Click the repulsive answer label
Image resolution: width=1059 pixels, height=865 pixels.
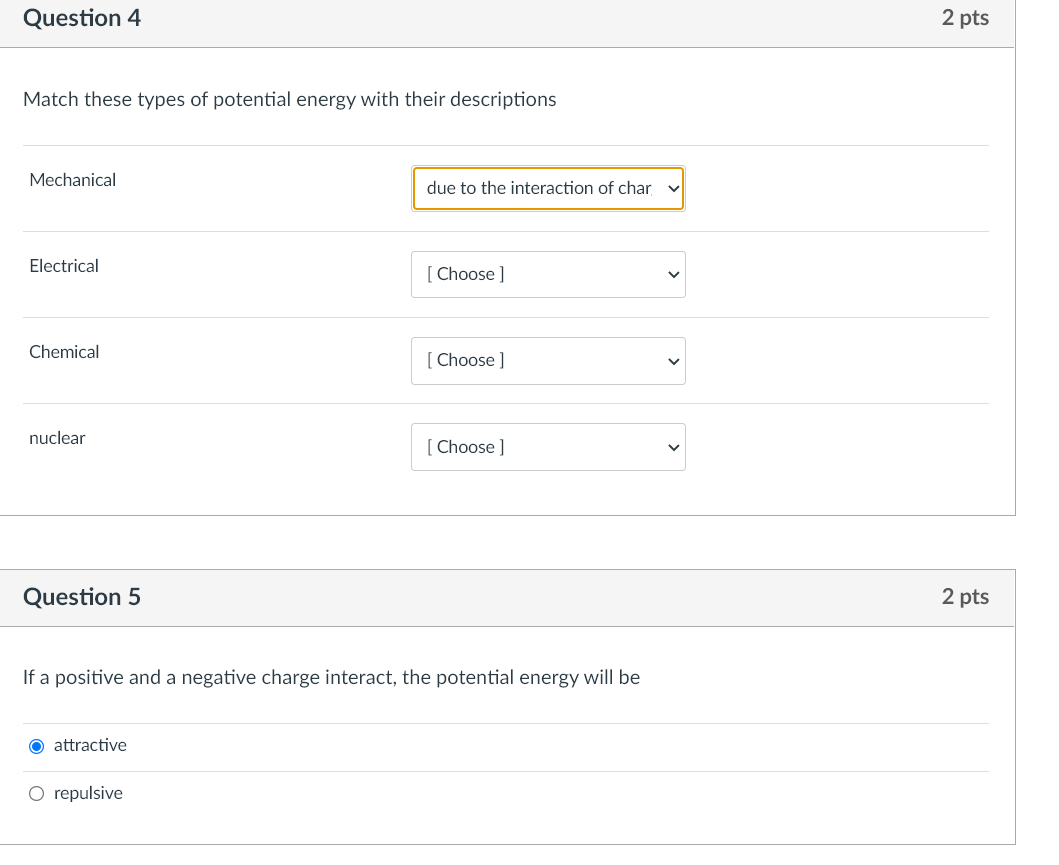(88, 793)
